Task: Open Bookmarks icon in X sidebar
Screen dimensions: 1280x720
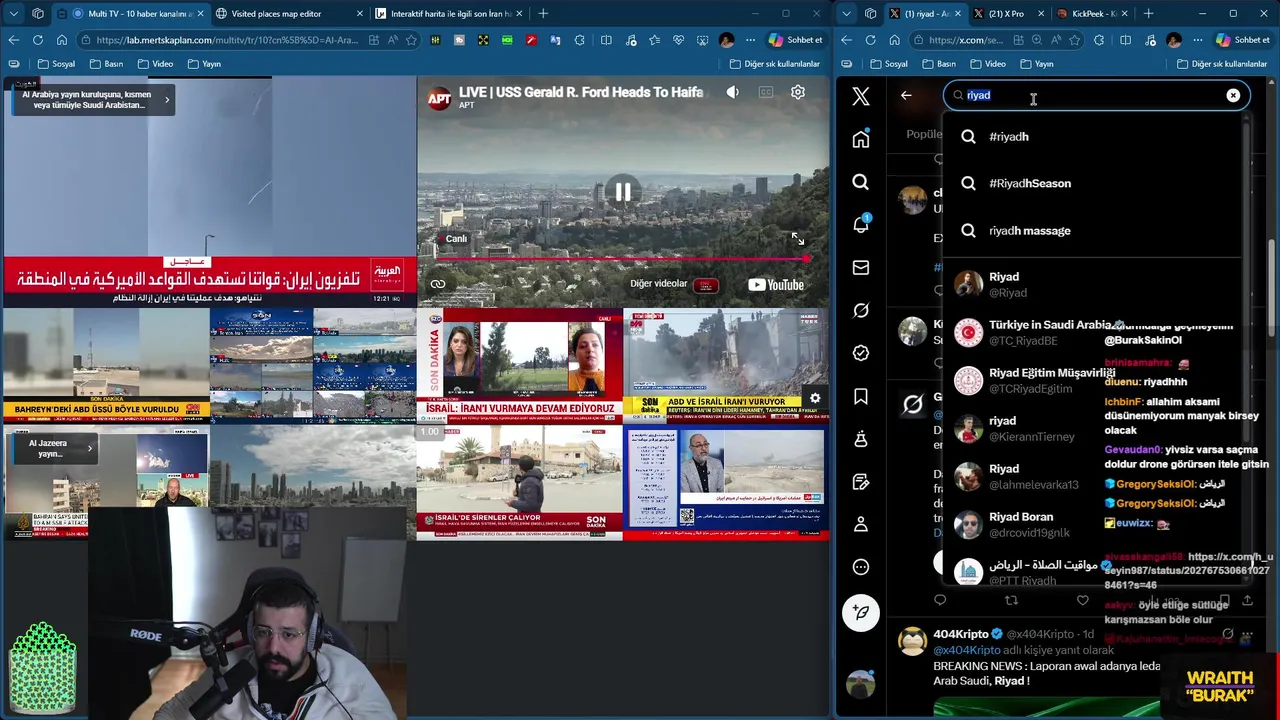Action: (861, 396)
